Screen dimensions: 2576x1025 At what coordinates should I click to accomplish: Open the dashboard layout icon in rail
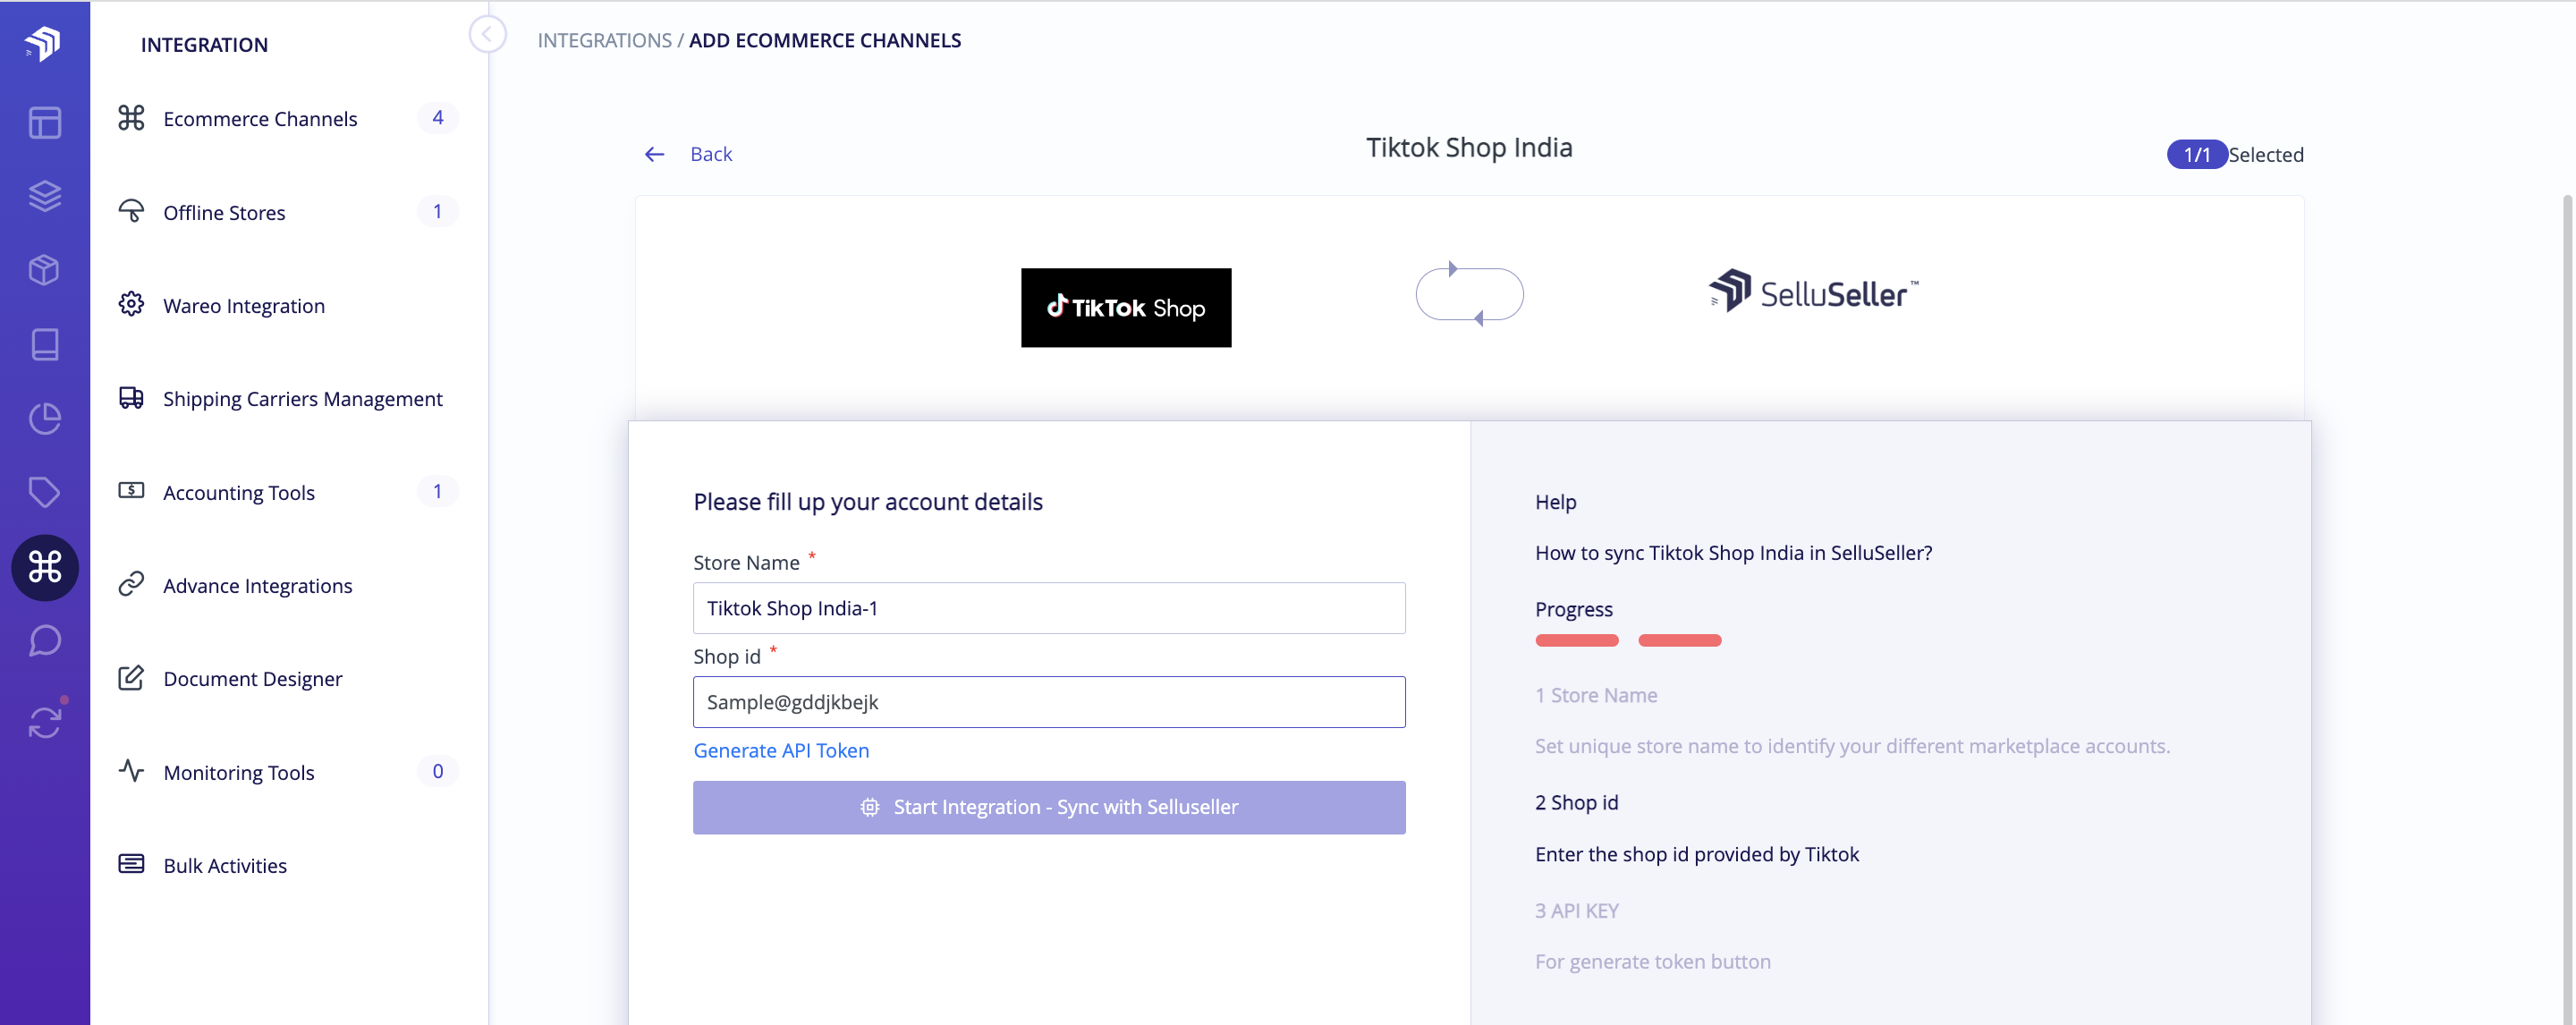pos(44,122)
